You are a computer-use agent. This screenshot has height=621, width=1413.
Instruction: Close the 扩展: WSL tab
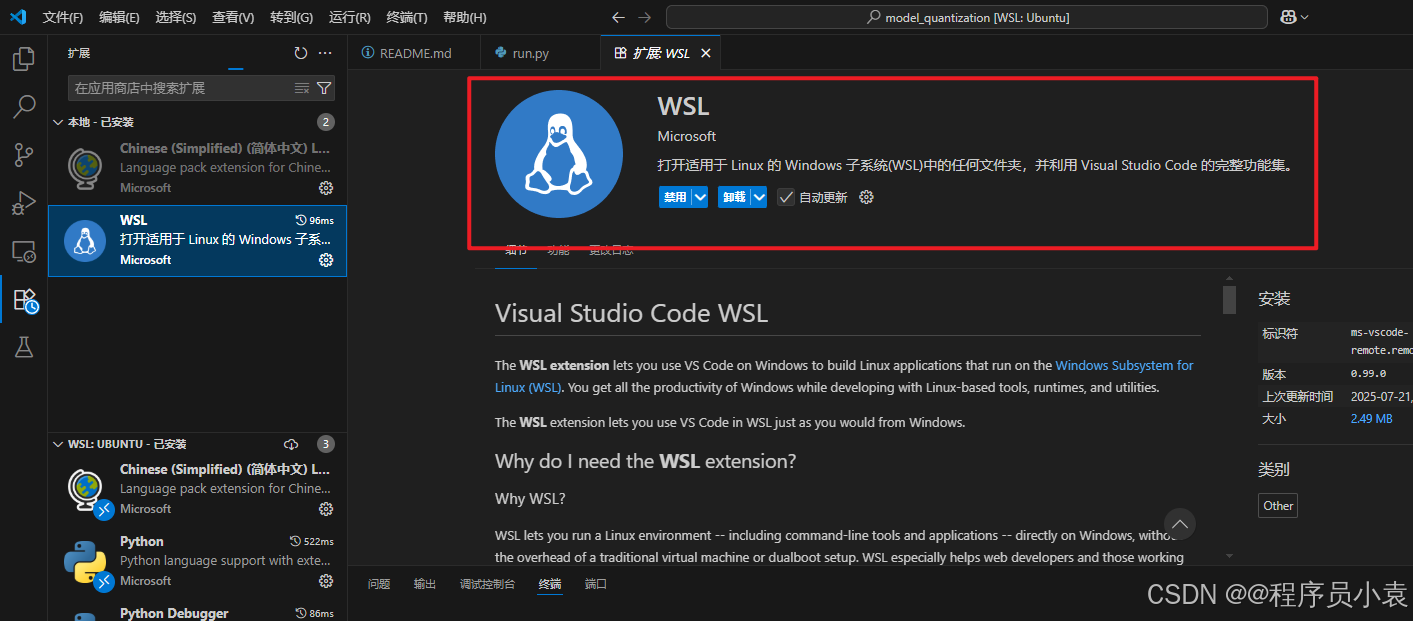point(705,53)
